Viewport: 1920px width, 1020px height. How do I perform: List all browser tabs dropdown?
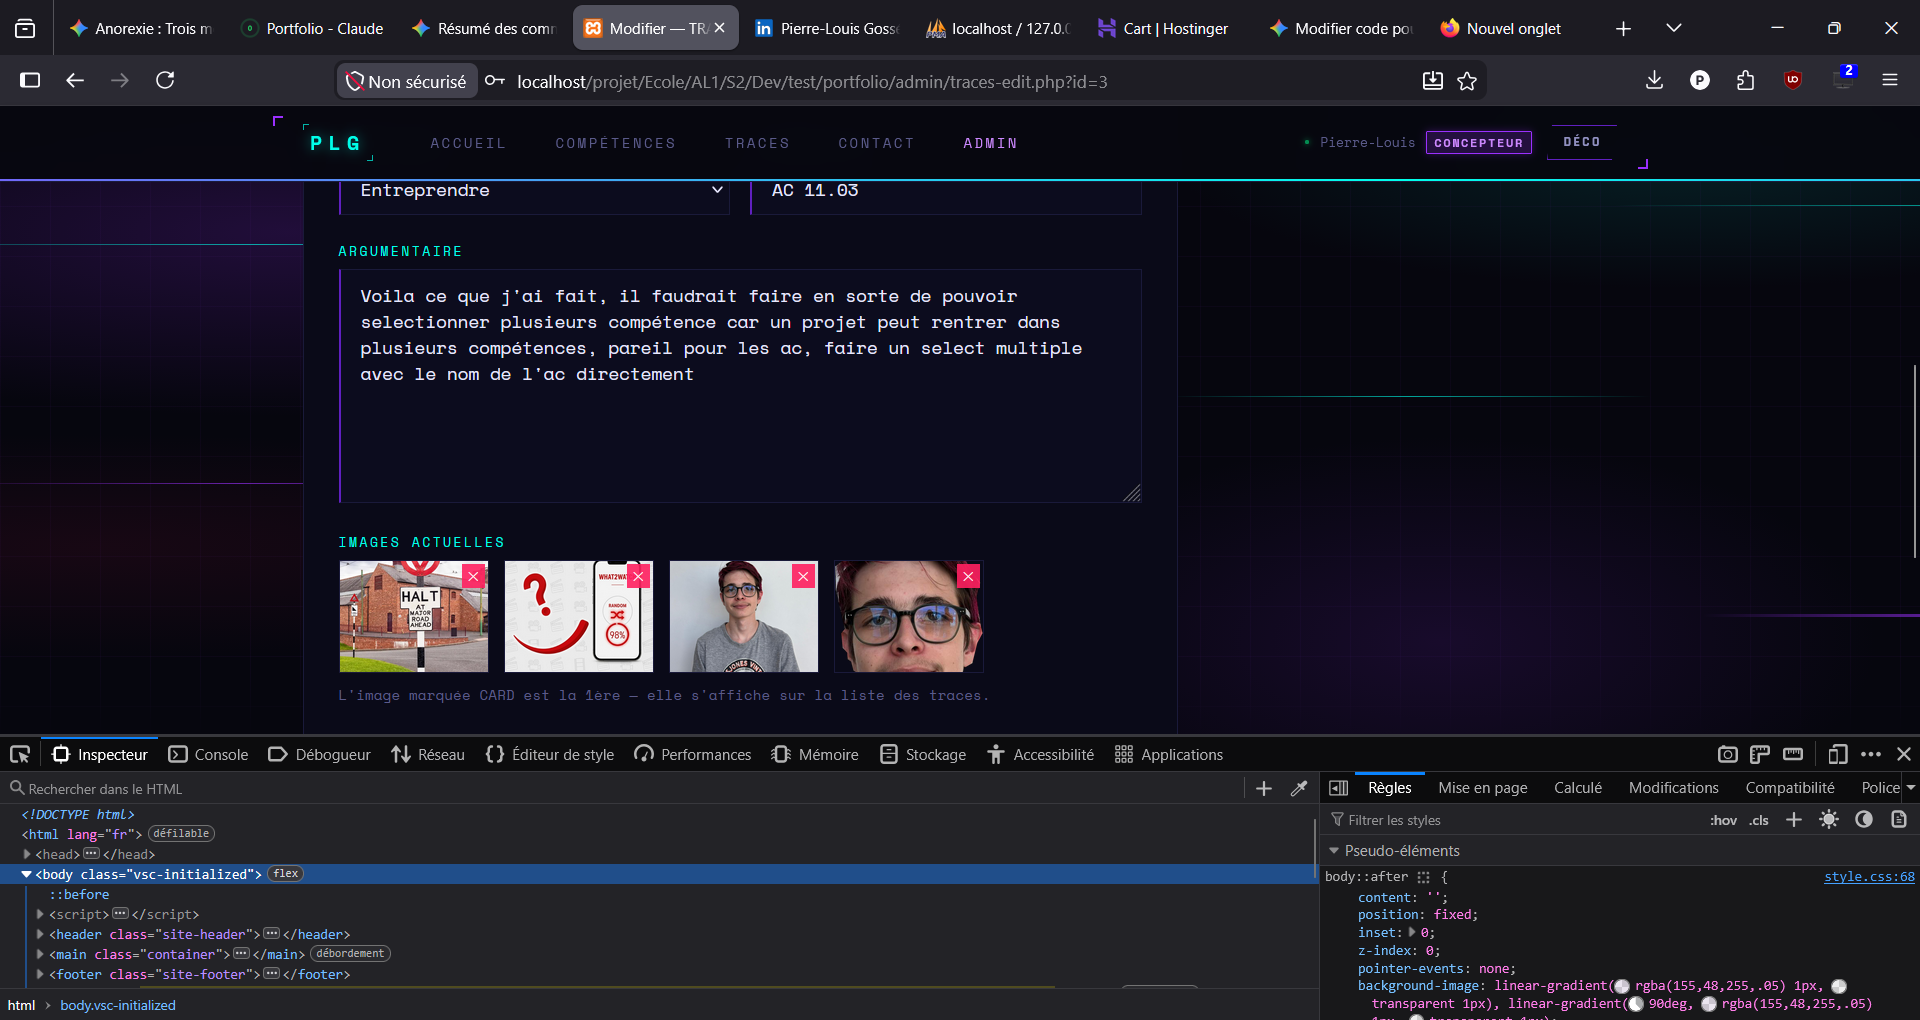click(x=1674, y=28)
